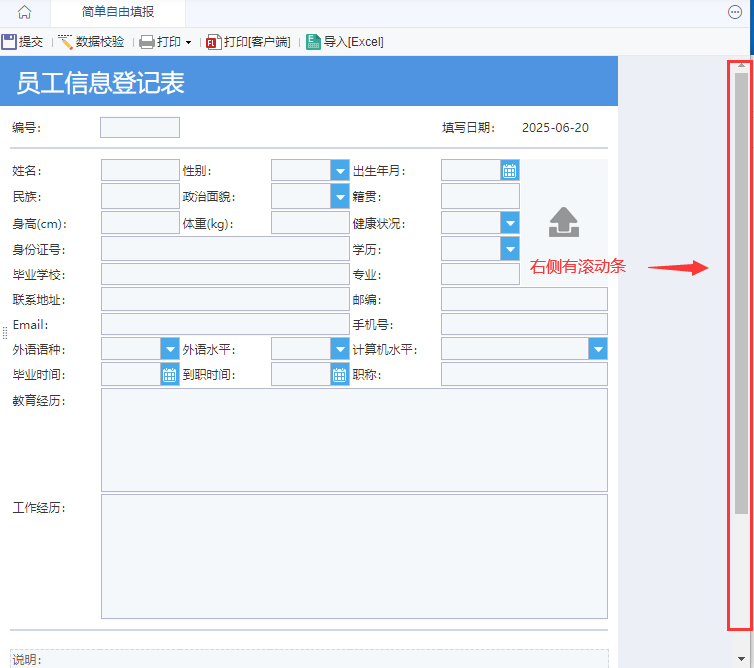Click the 身份证号 input field
Viewport: 754px width, 668px height.
point(225,249)
